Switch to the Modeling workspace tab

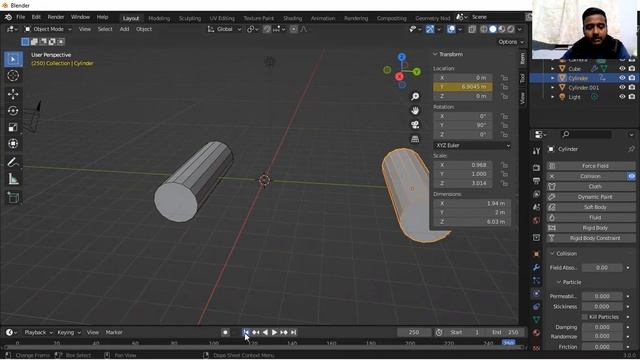pyautogui.click(x=159, y=18)
